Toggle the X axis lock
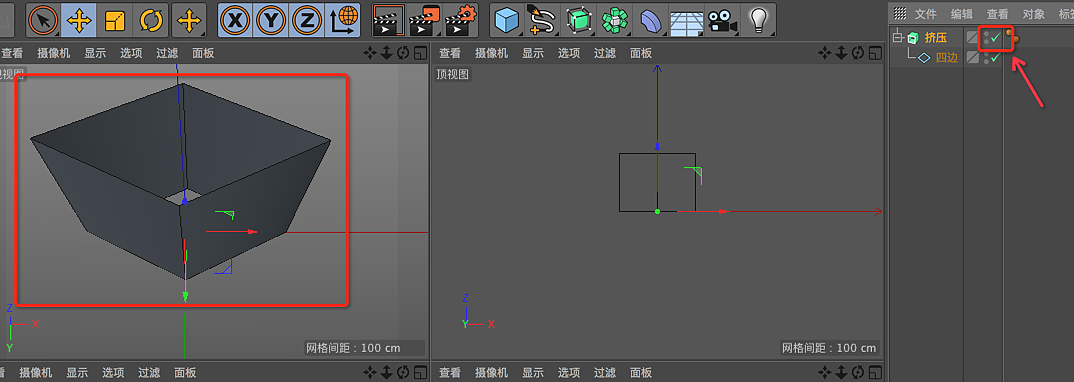The width and height of the screenshot is (1074, 382). pos(236,21)
